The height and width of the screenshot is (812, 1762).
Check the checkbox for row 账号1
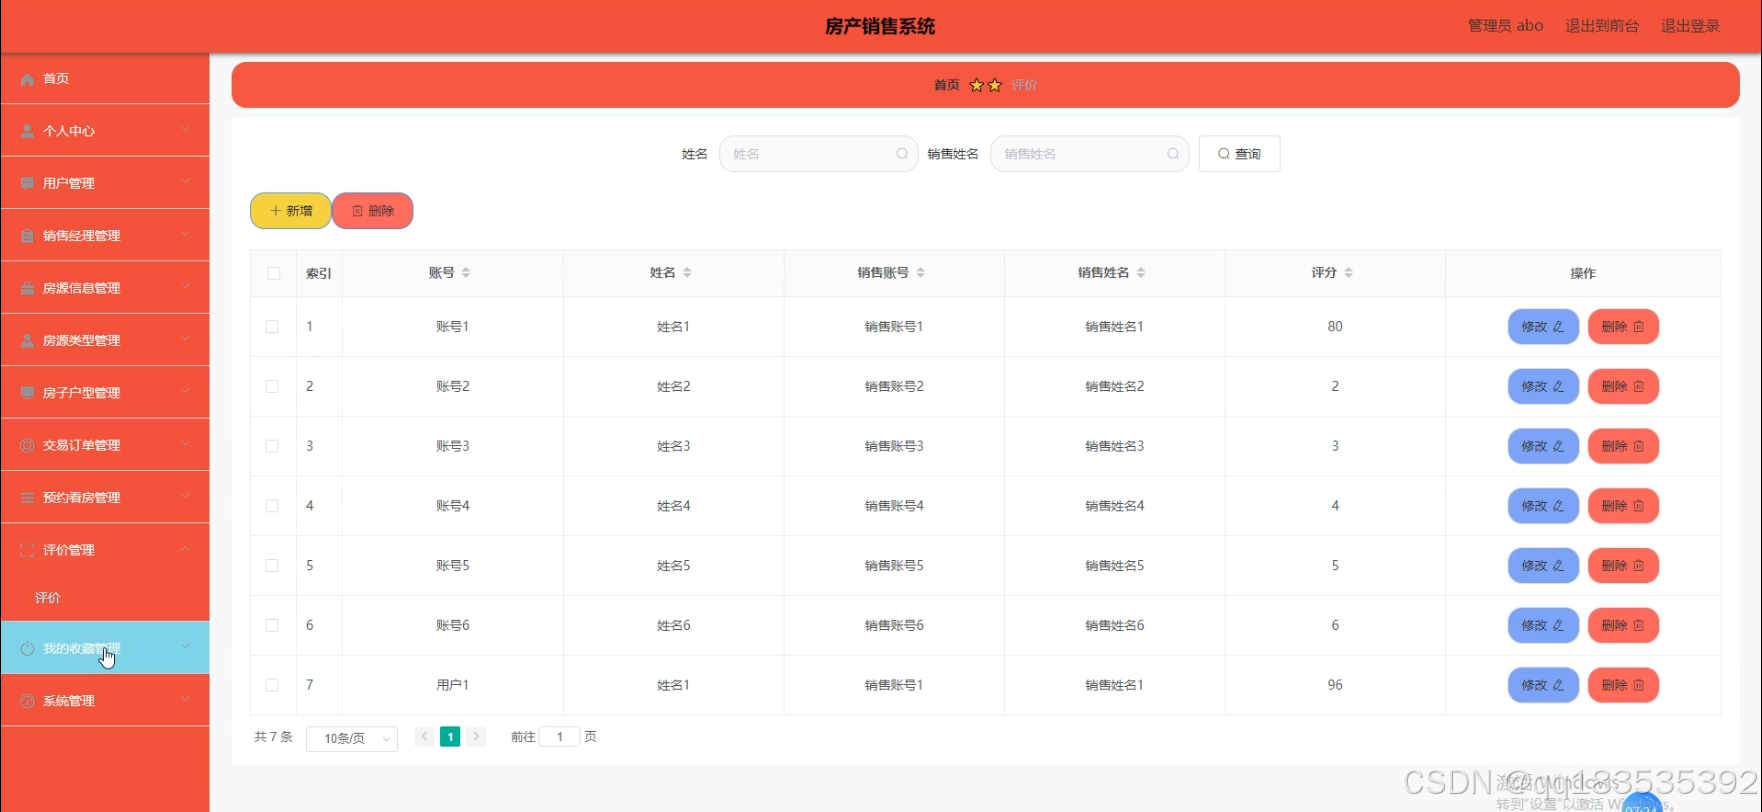point(272,327)
